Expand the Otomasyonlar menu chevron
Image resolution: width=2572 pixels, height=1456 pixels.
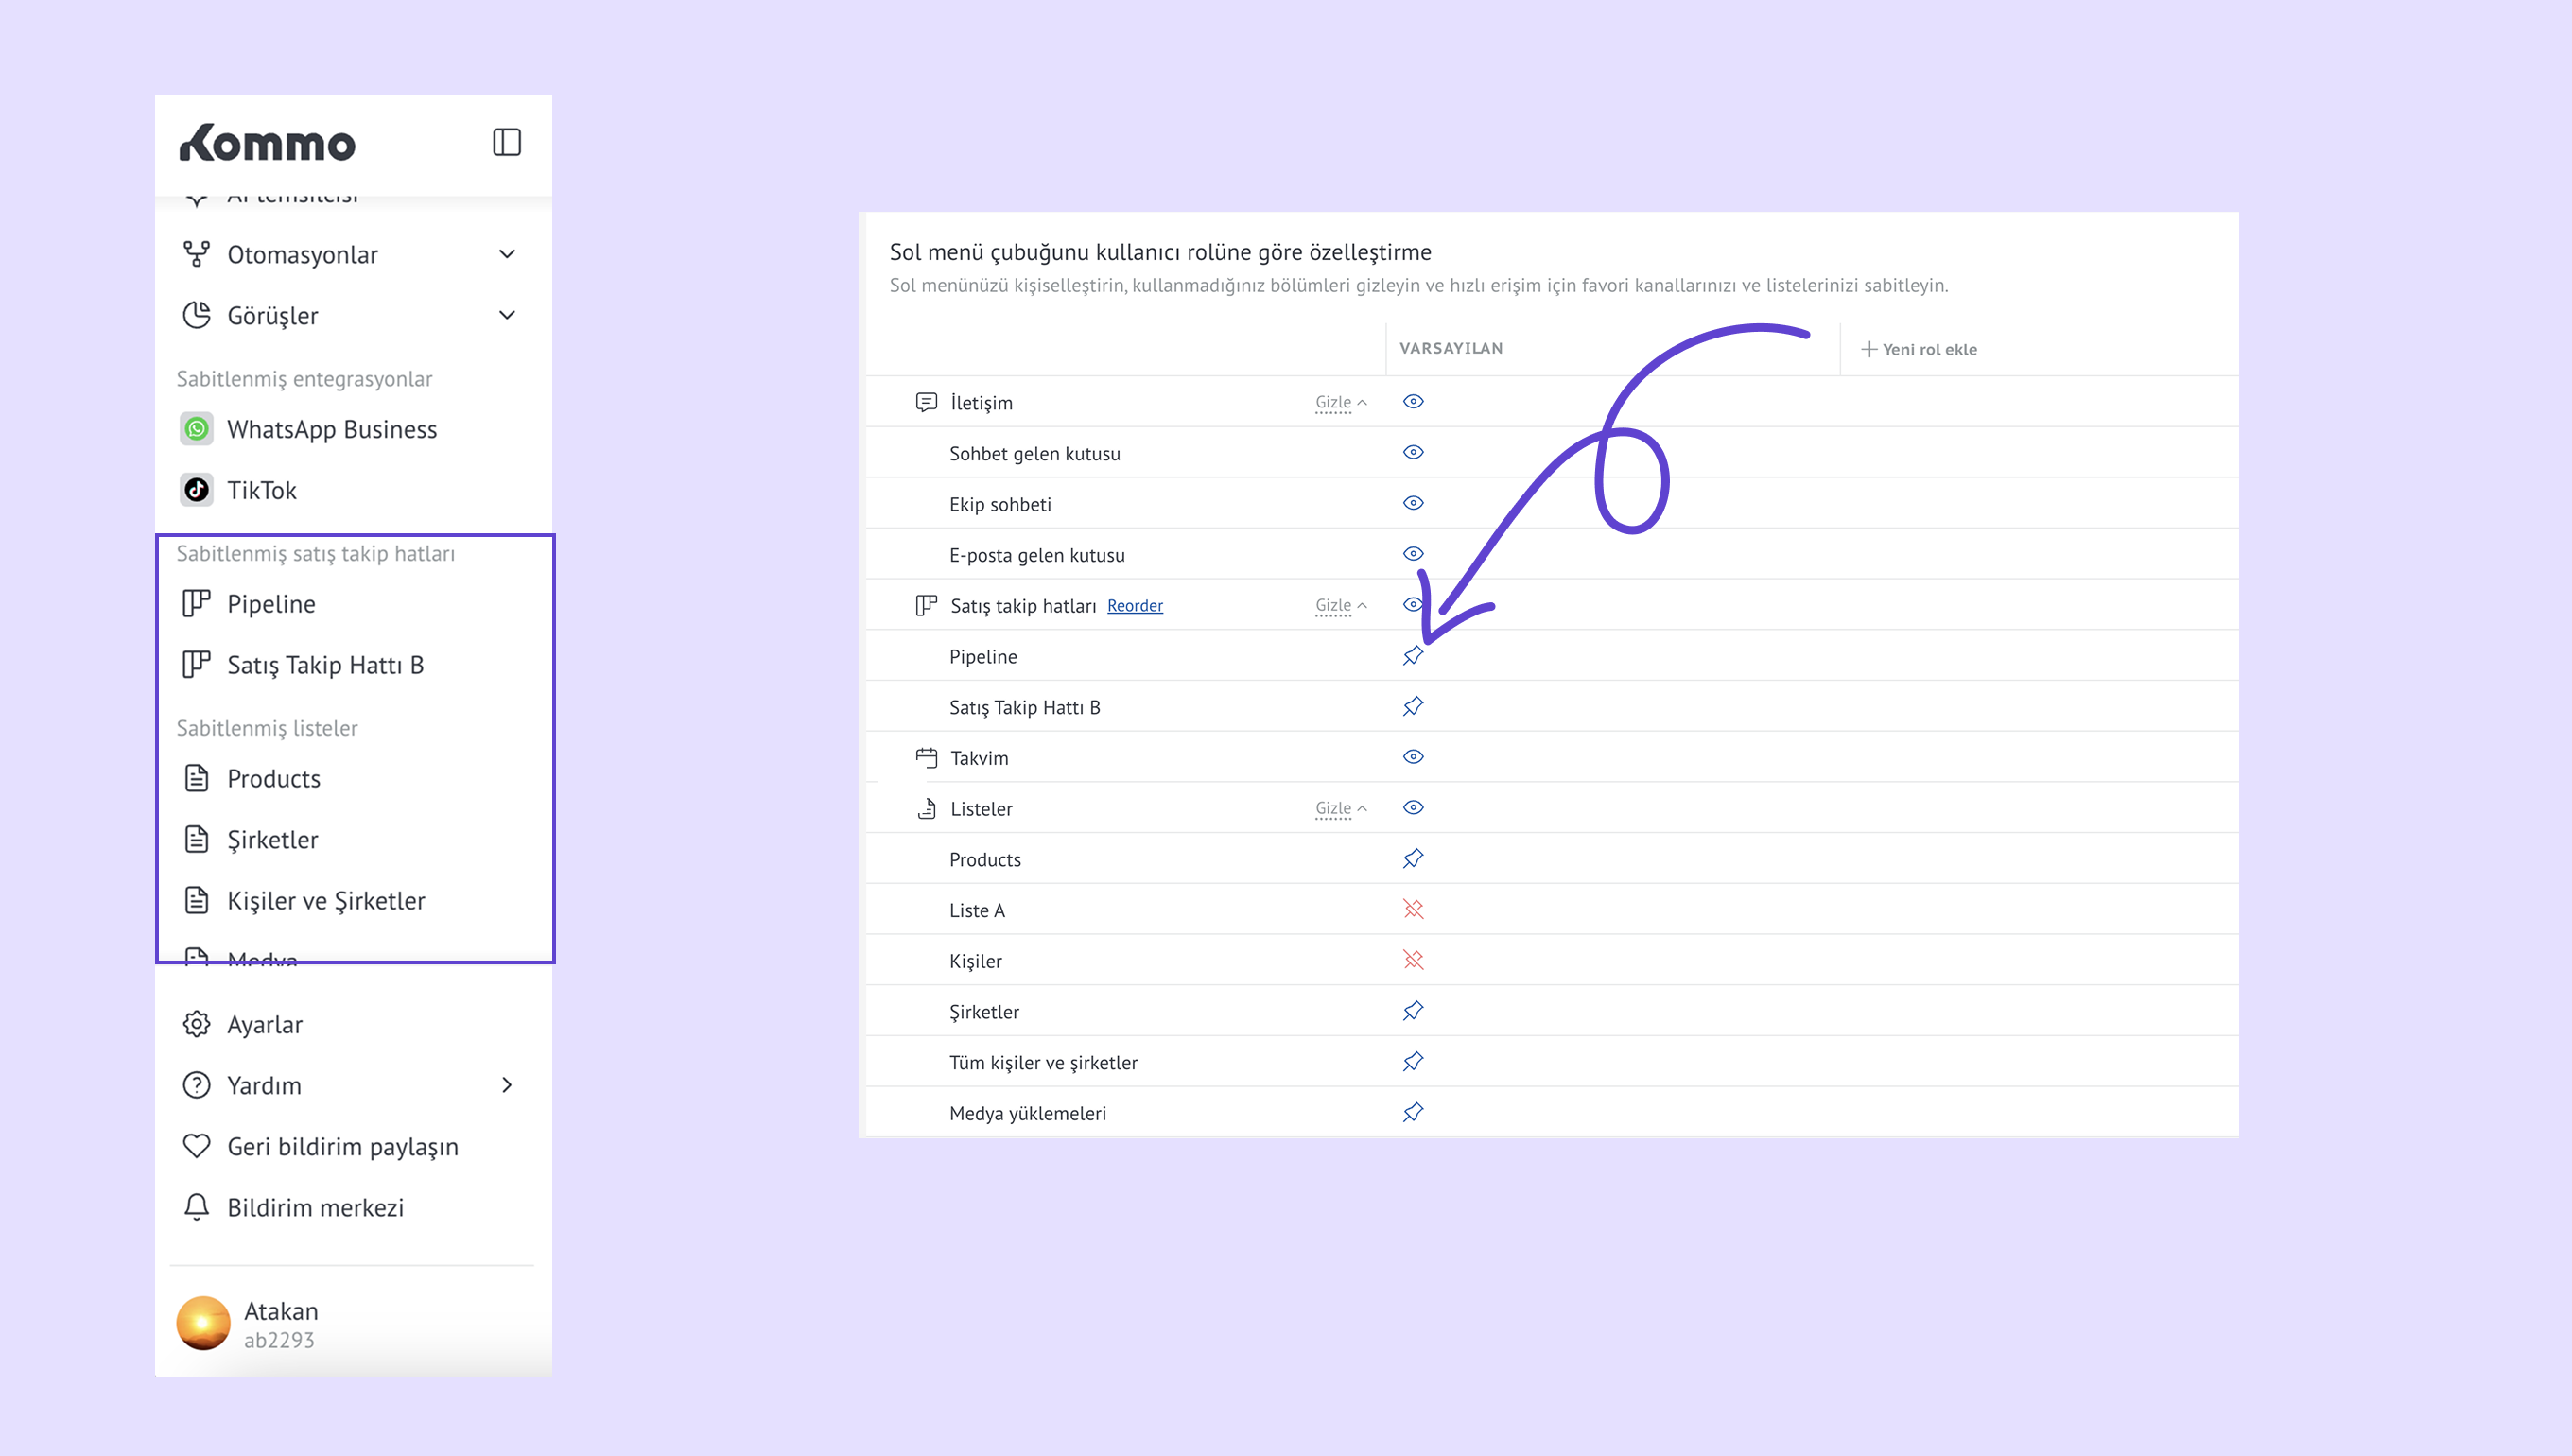click(x=507, y=254)
